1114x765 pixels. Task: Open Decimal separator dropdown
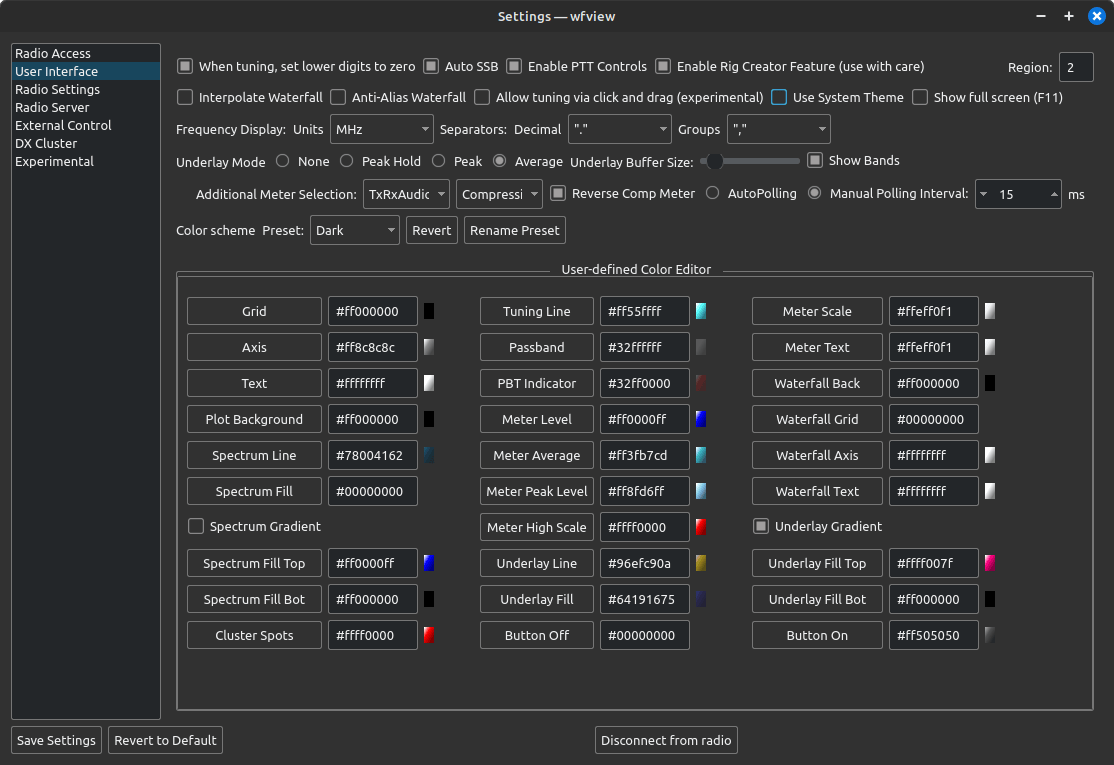(620, 129)
